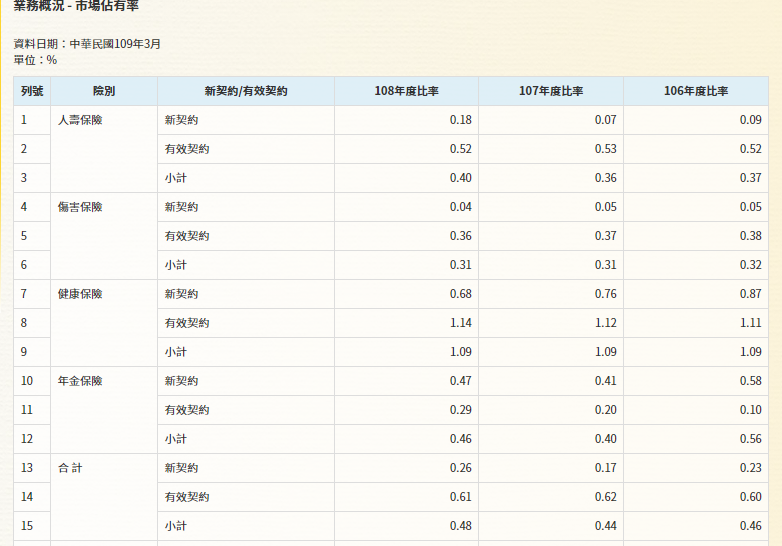Select 107年度 value 0.62 in row 14

605,497
